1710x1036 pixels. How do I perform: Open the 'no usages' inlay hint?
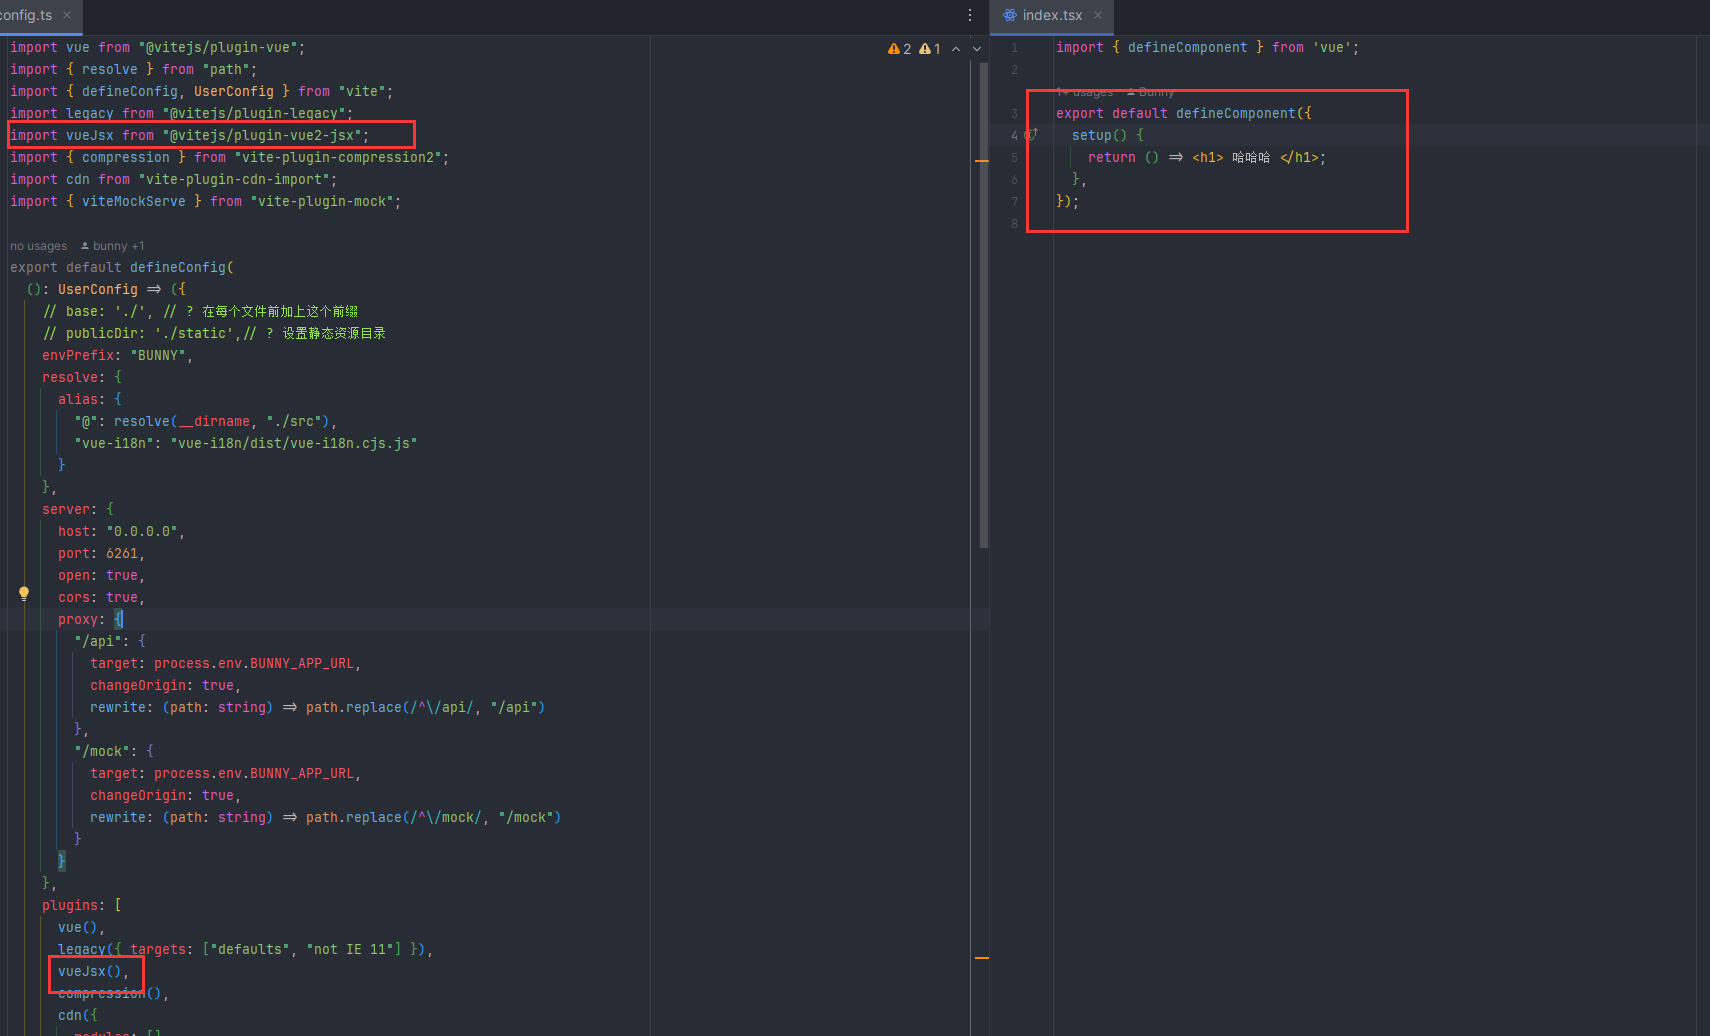[39, 246]
